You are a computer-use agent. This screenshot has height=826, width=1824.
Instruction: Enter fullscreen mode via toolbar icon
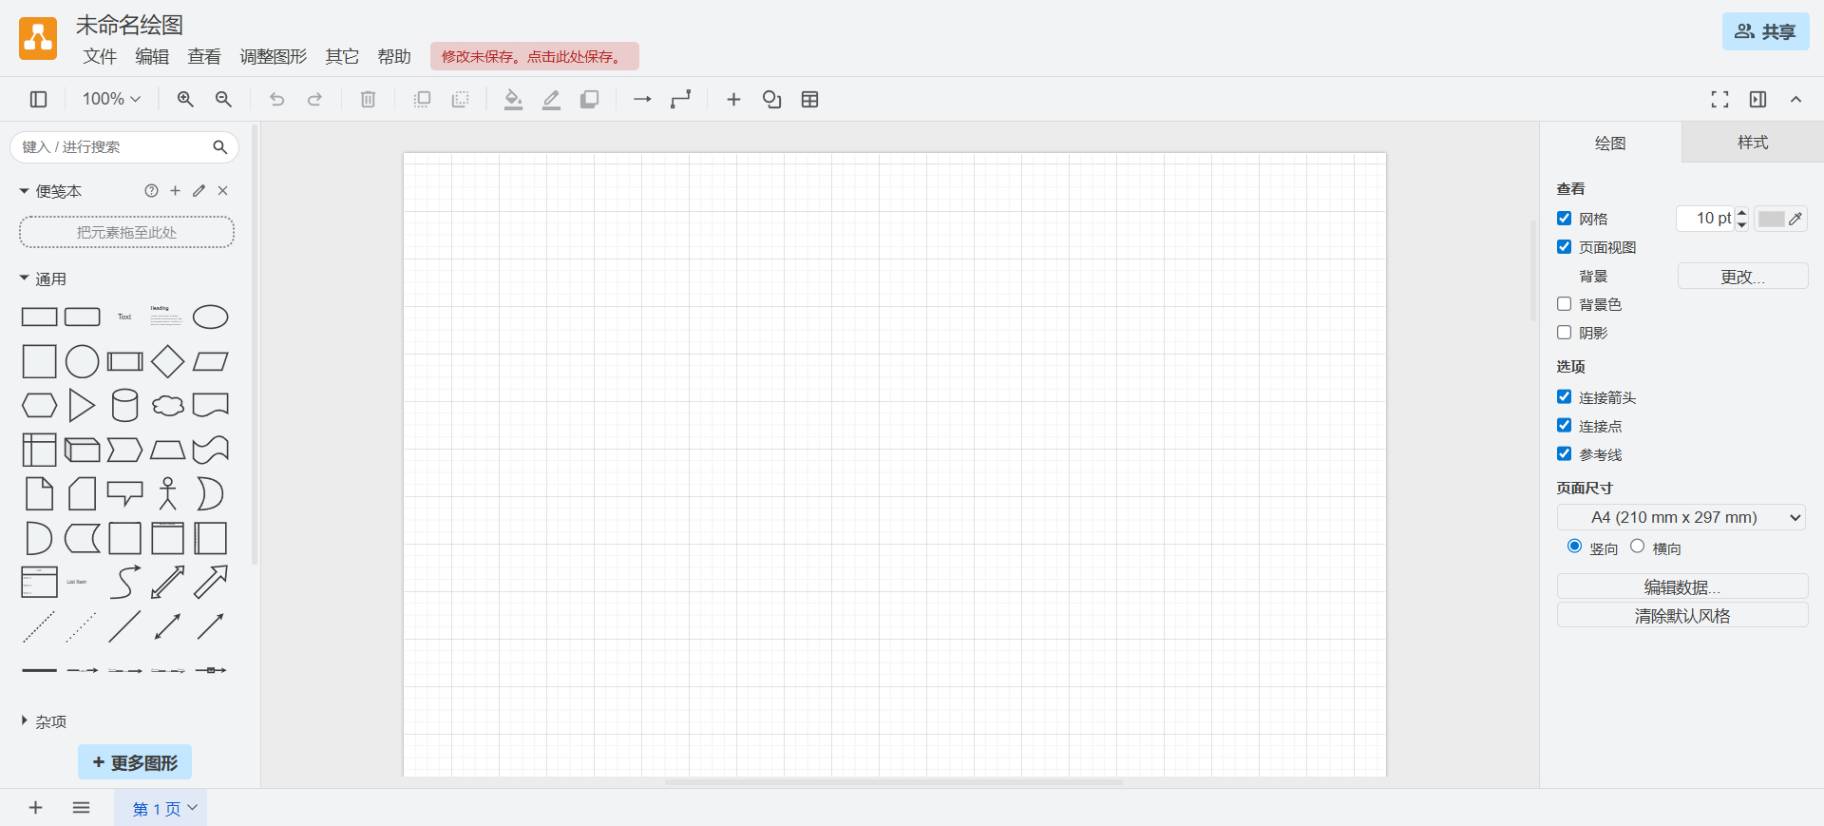point(1719,99)
